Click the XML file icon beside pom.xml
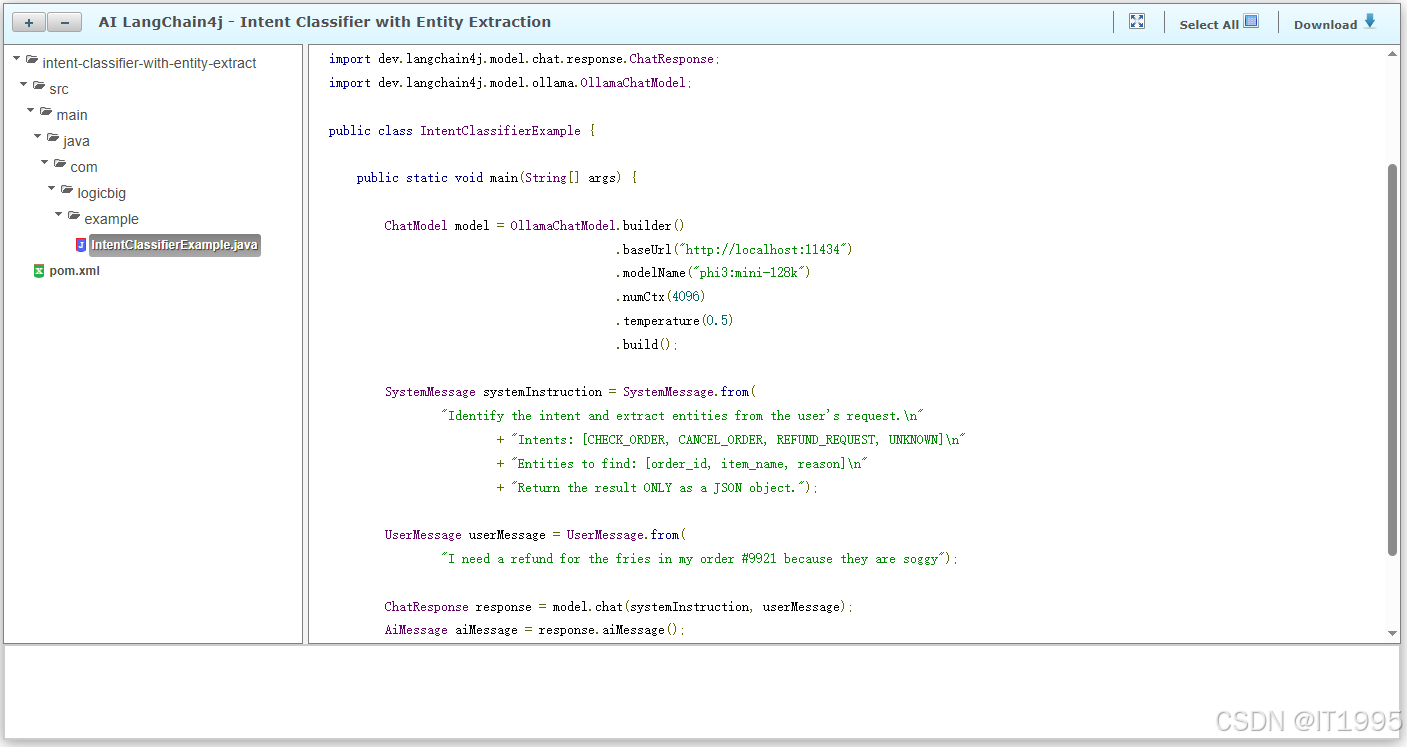This screenshot has width=1407, height=747. tap(39, 271)
